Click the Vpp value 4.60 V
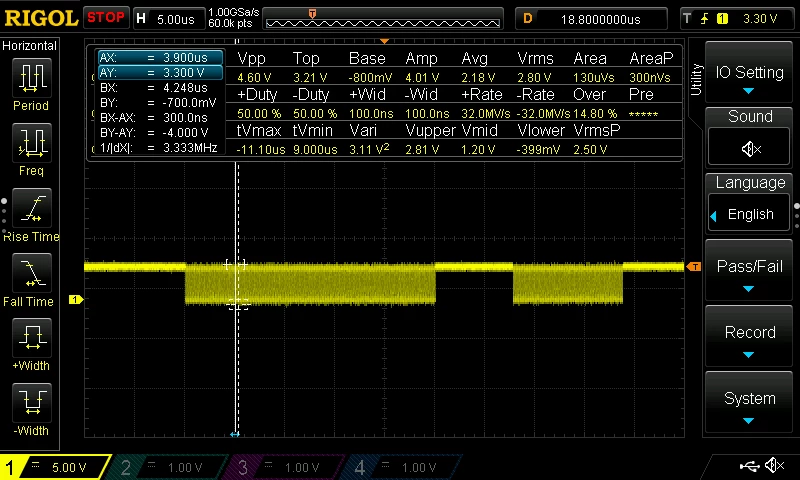The image size is (800, 480). (x=254, y=78)
